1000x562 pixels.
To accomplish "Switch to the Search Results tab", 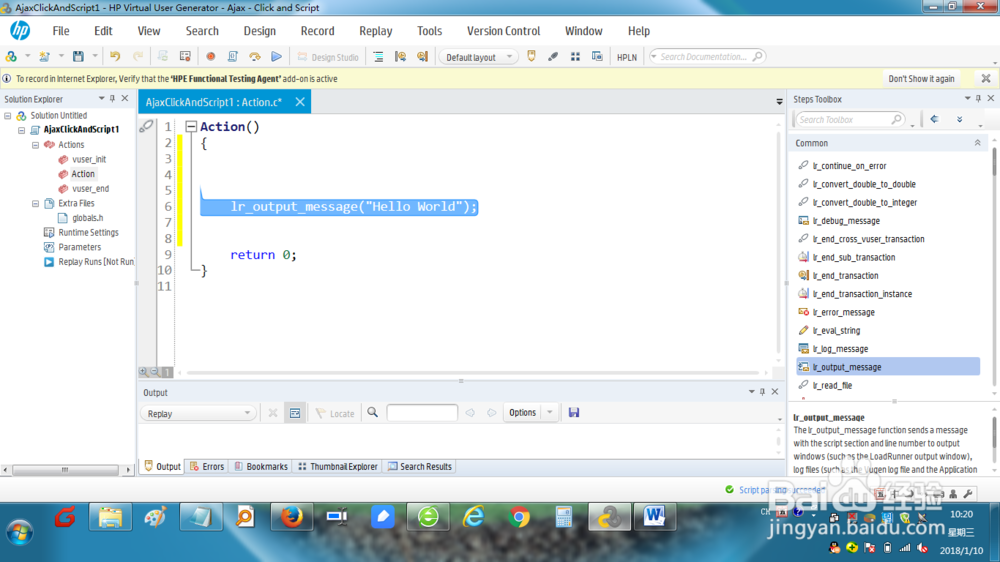I will (x=420, y=466).
